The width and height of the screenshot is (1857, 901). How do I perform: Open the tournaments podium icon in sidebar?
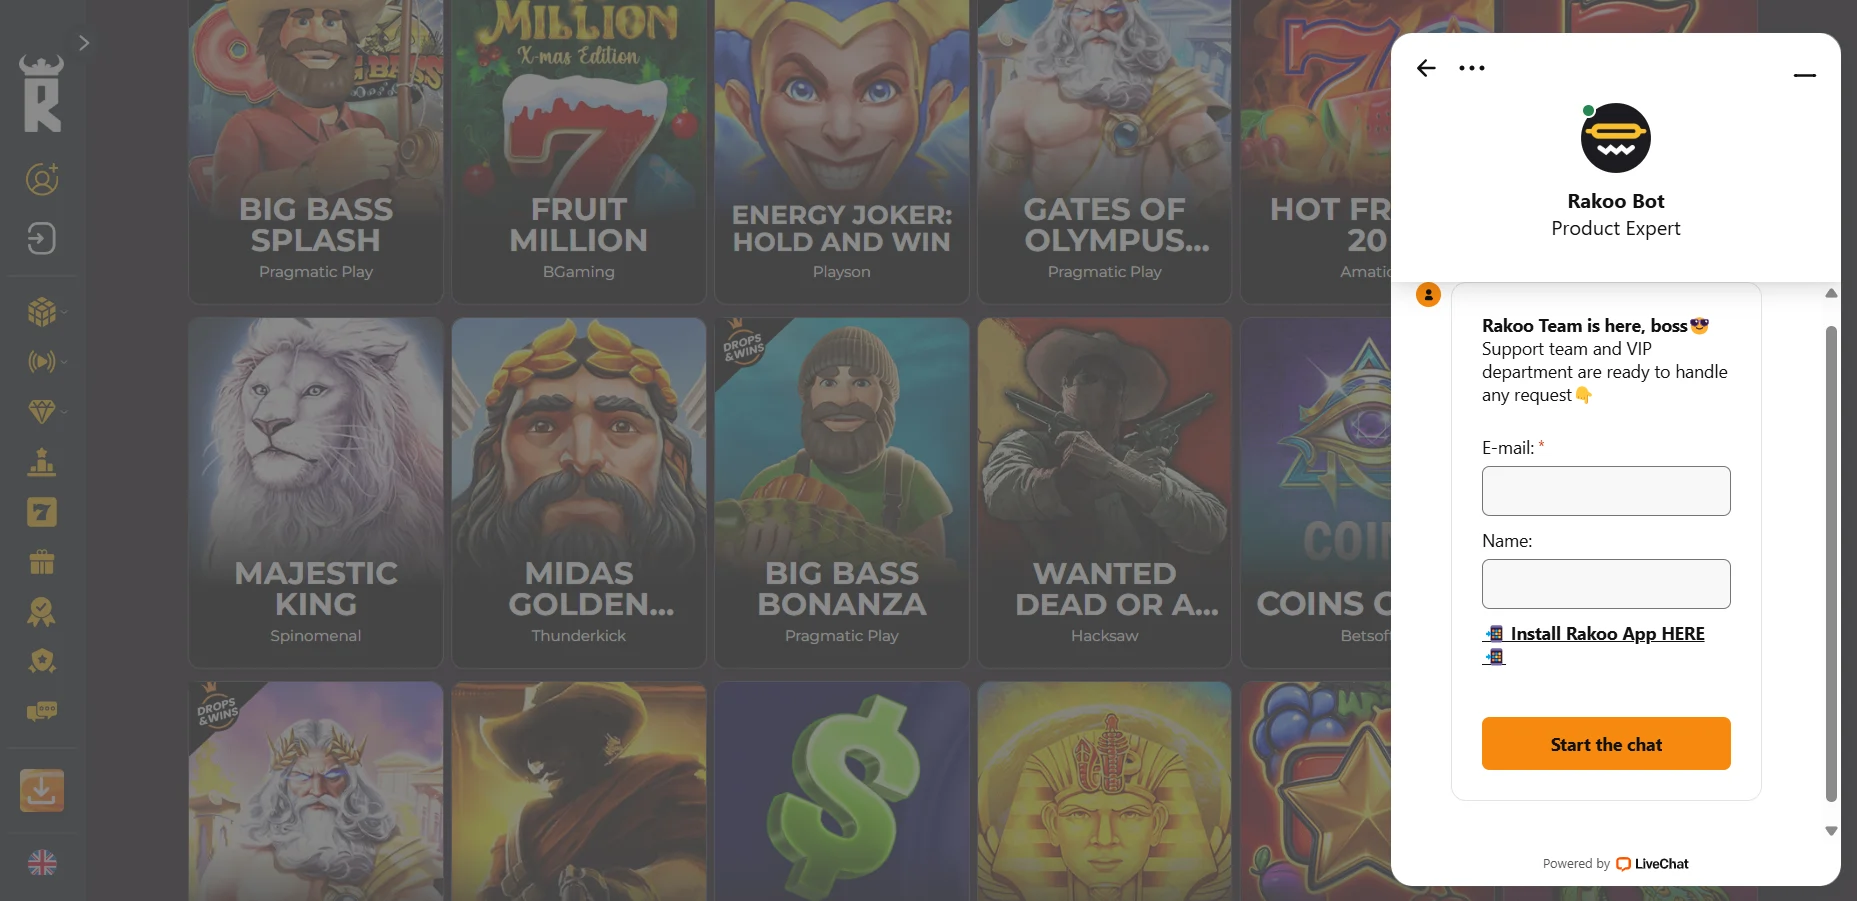tap(41, 462)
